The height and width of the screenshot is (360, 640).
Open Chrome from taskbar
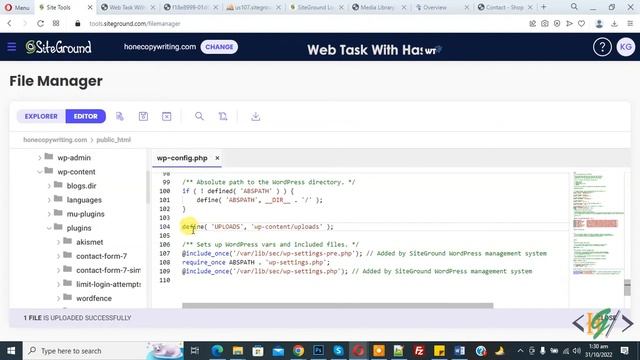(298, 351)
